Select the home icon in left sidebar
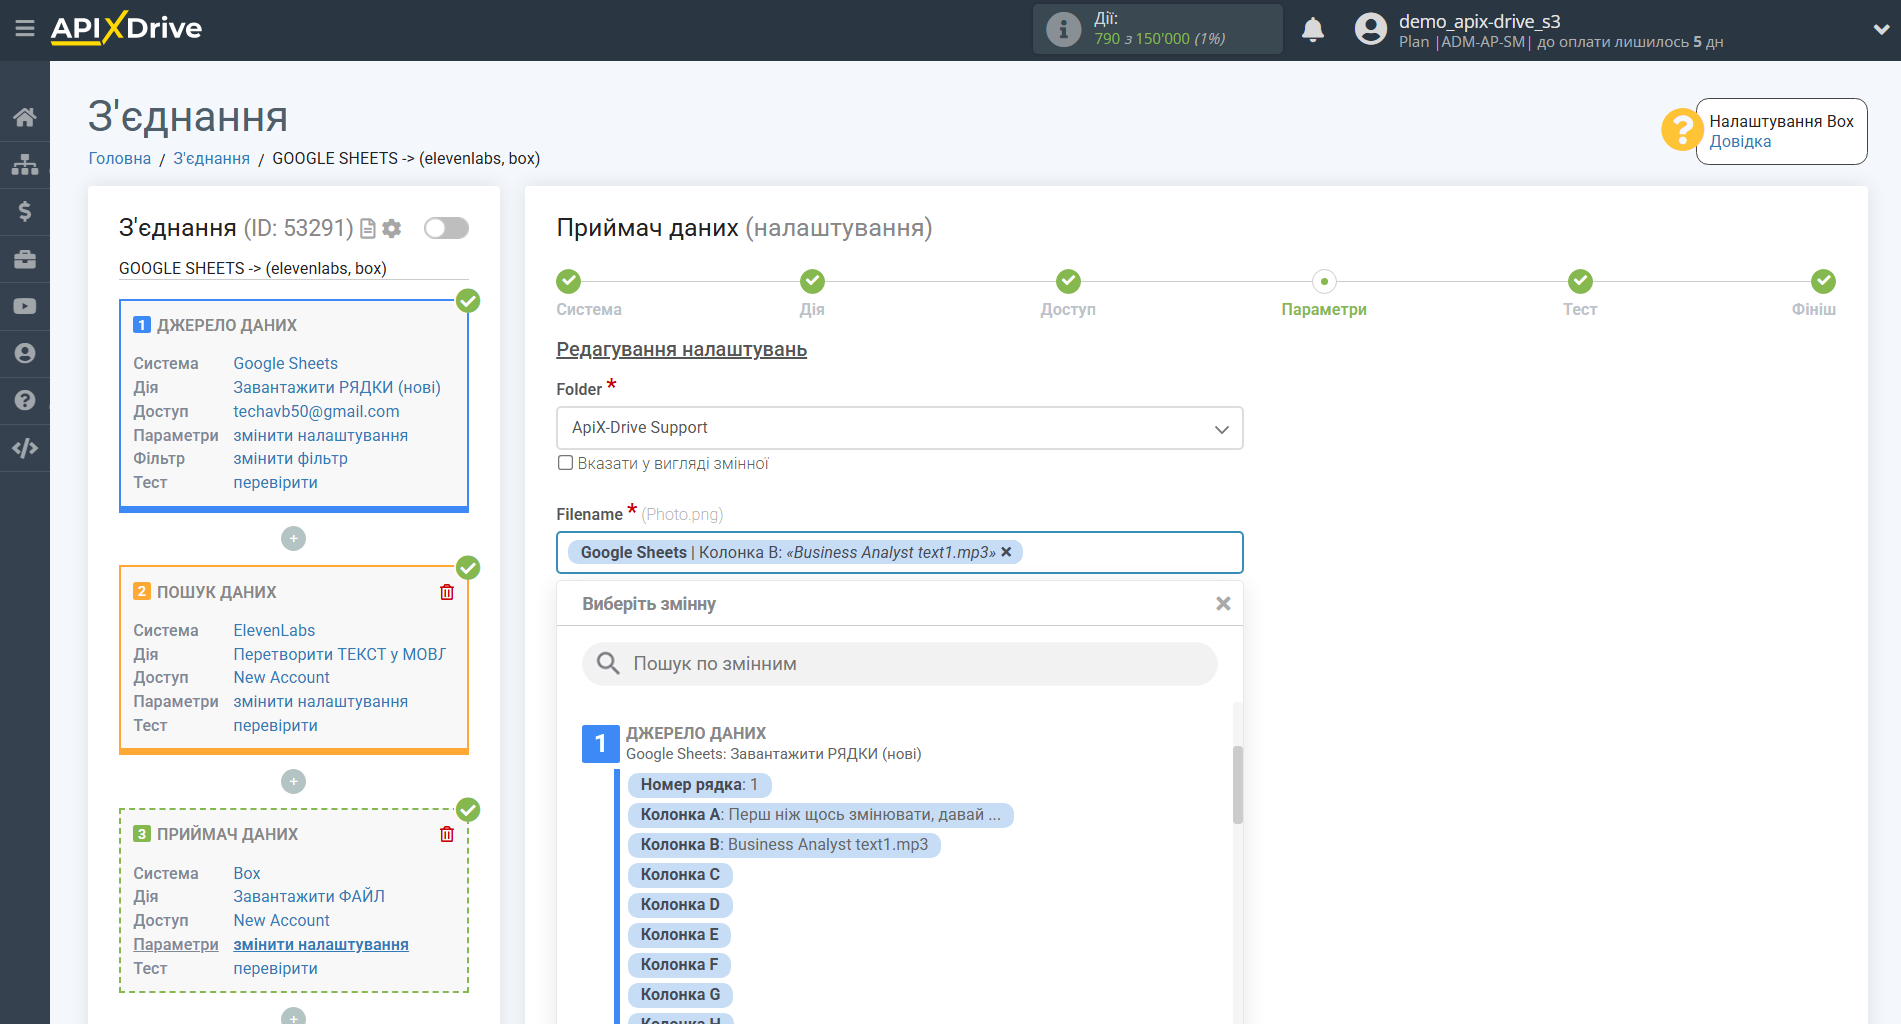The height and width of the screenshot is (1024, 1901). [x=25, y=116]
